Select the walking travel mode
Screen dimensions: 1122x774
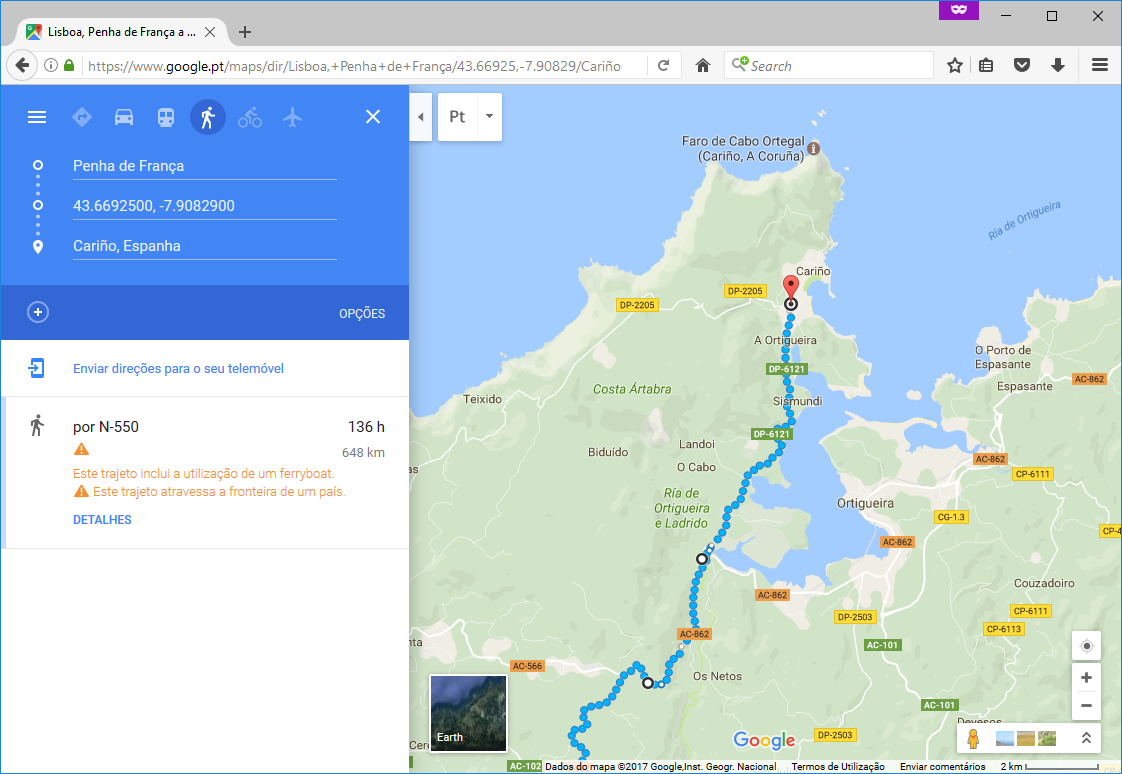208,117
